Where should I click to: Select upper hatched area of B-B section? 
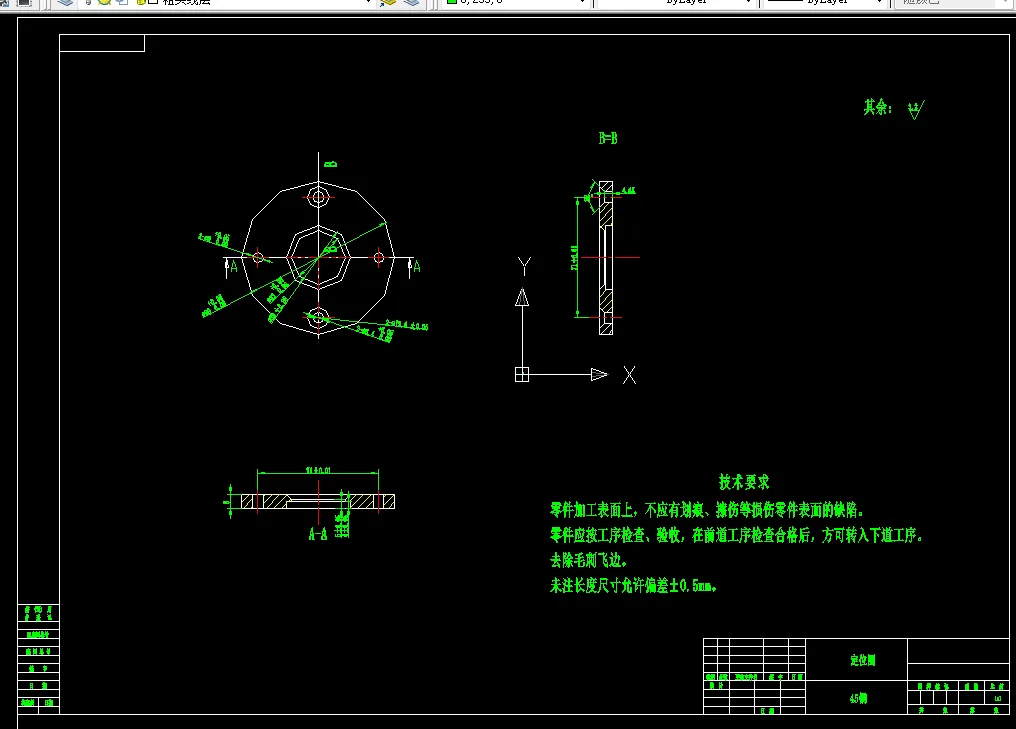pos(606,216)
